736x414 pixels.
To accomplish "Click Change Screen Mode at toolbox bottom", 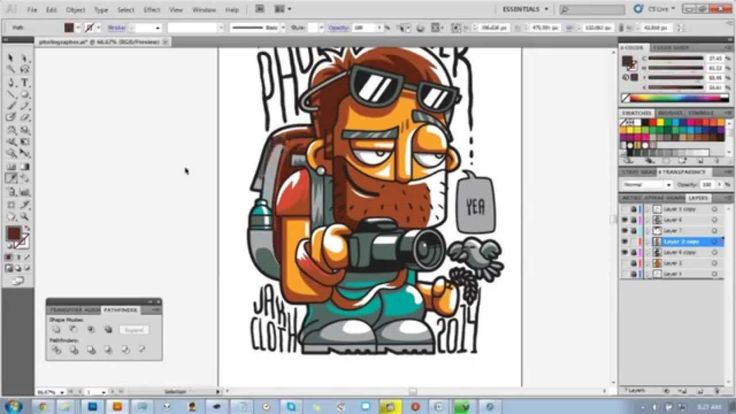I will (x=17, y=281).
